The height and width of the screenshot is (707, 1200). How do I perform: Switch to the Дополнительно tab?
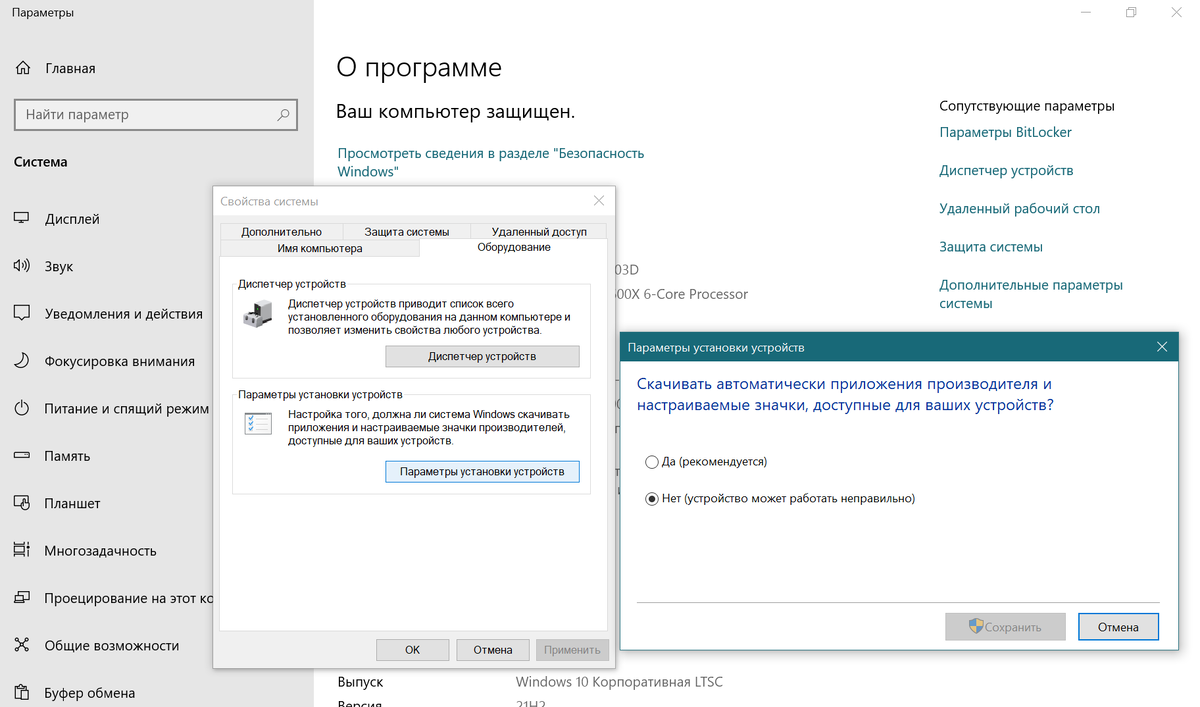click(x=281, y=231)
